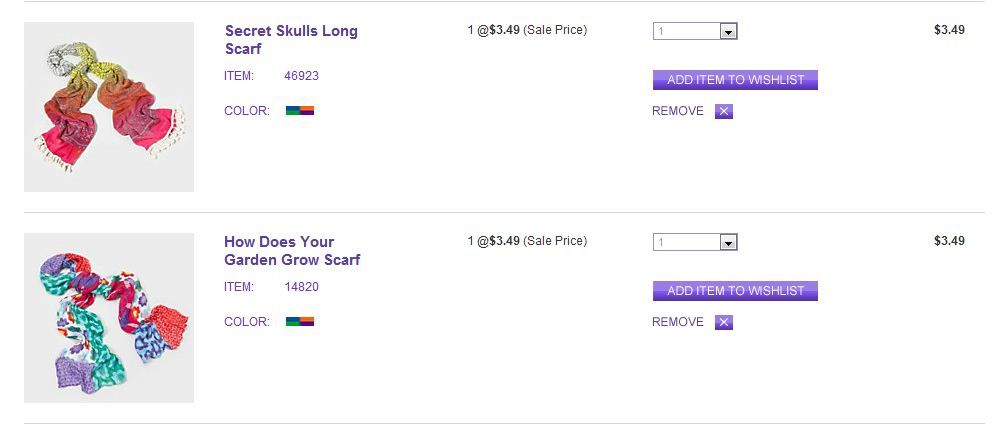1002x425 pixels.
Task: Click the Garden Grow scarf product thumbnail
Action: coord(109,318)
